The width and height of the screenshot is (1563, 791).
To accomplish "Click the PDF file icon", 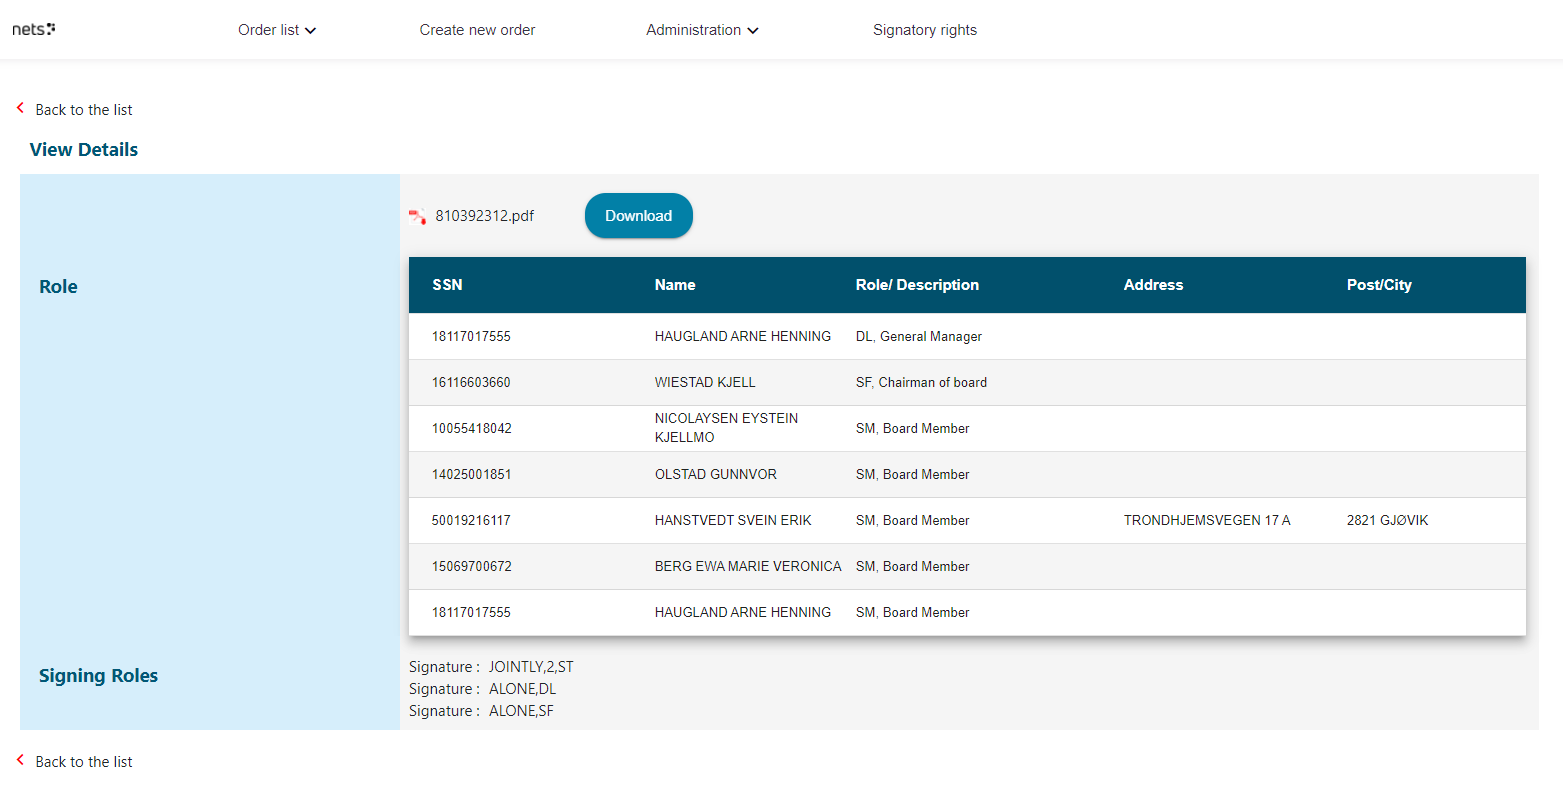I will tap(417, 216).
